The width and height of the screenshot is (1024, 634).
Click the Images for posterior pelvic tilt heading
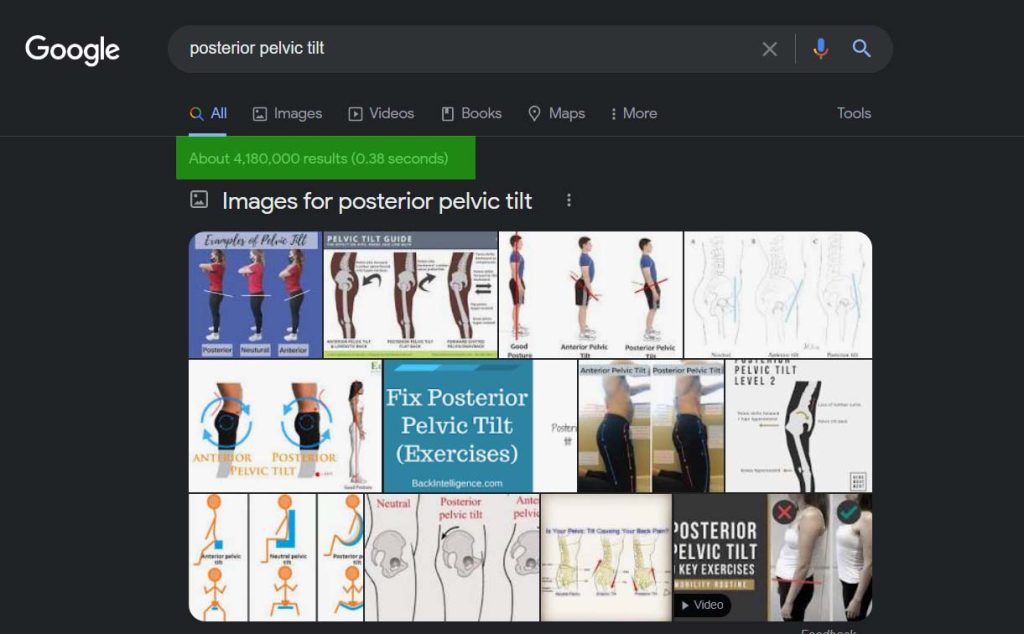377,201
